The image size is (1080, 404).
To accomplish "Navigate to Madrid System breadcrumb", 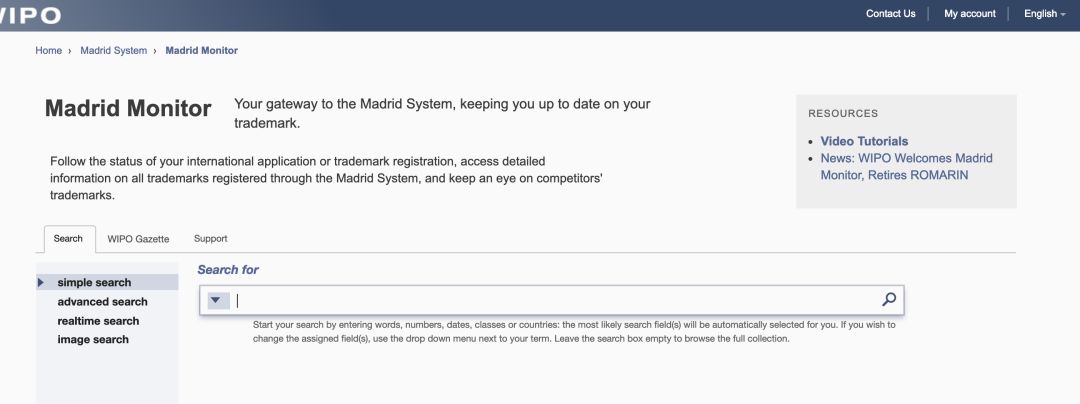I will [x=114, y=50].
